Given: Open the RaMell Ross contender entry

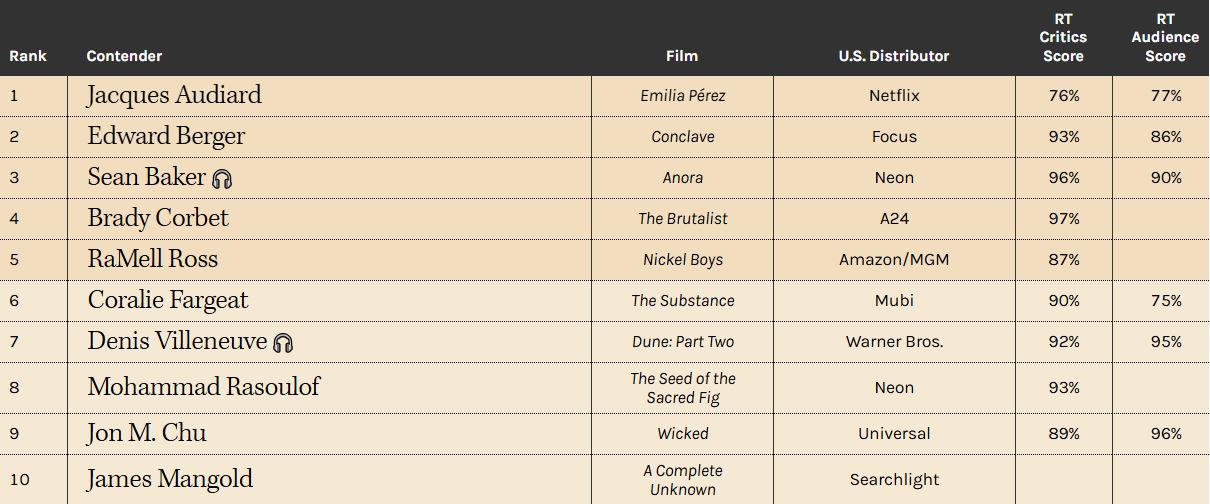Looking at the screenshot, I should coord(152,259).
